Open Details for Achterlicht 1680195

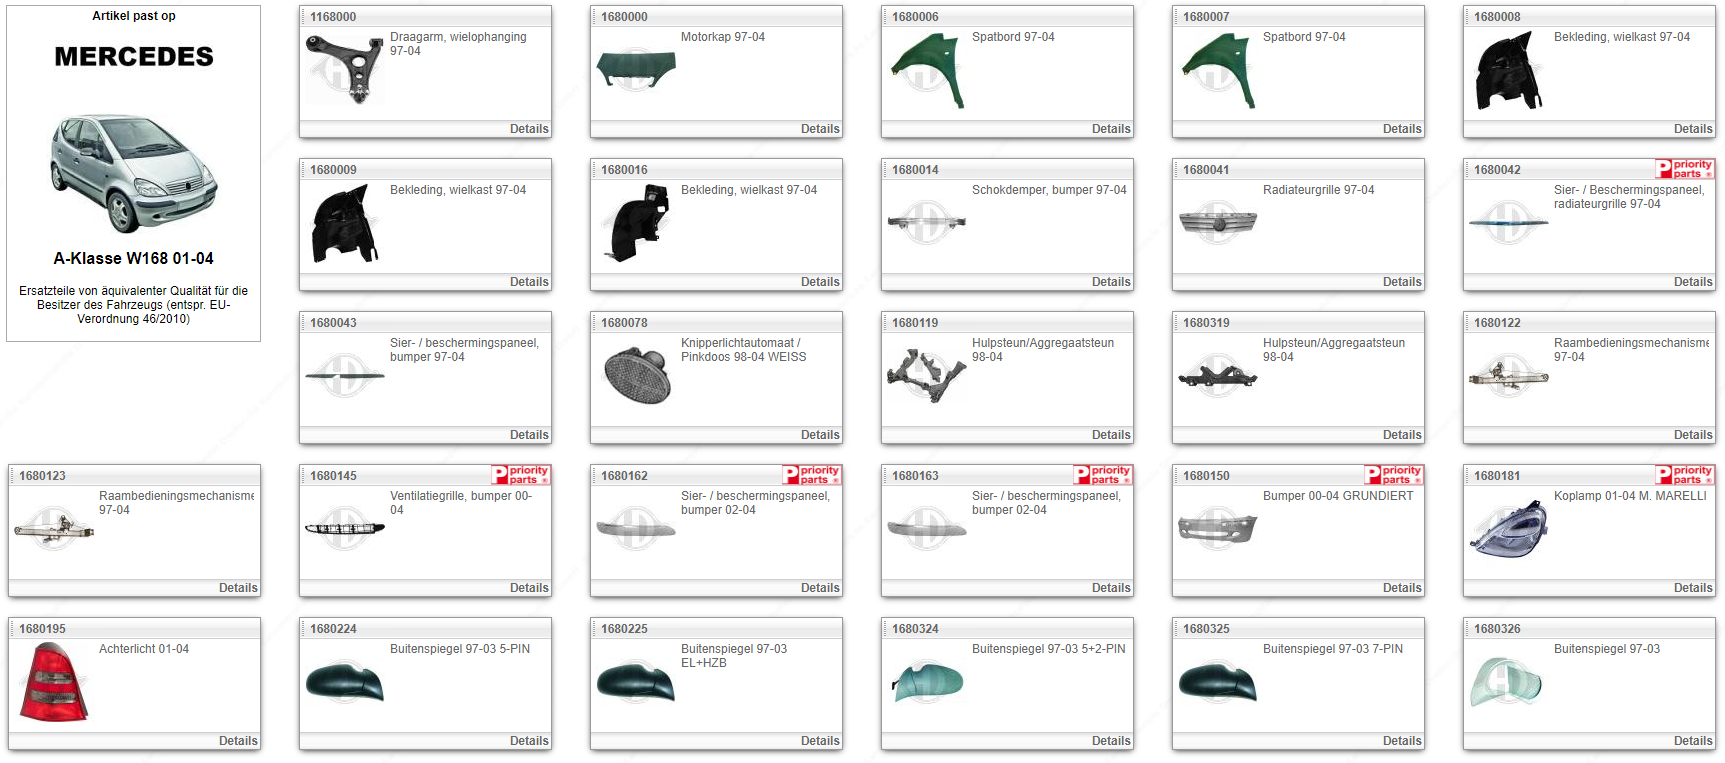tap(238, 741)
